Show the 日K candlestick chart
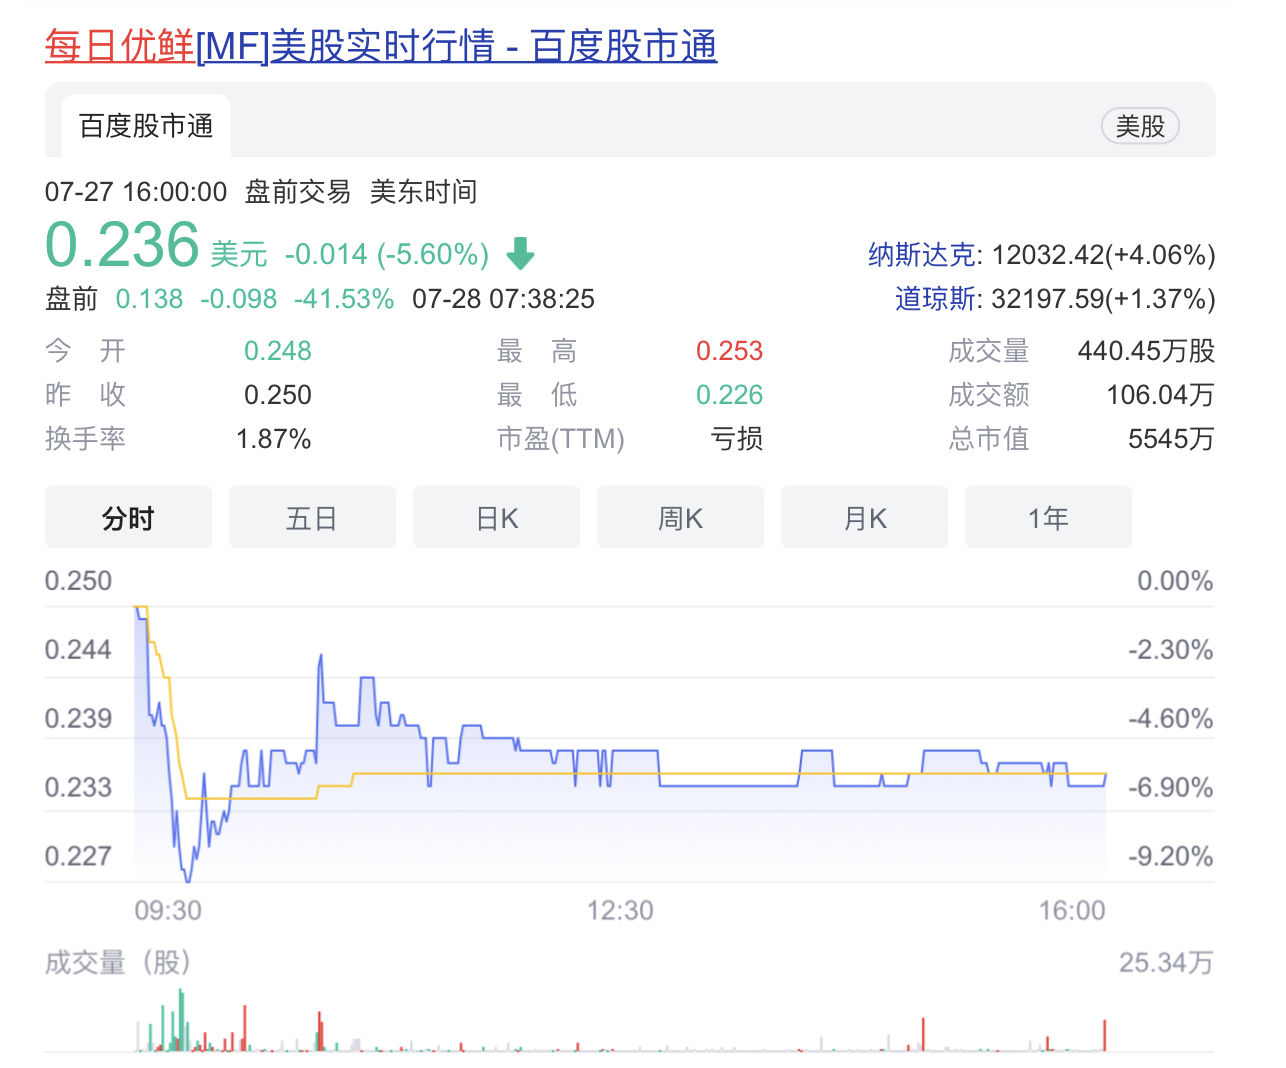Screen dimensions: 1286x1068 496,518
